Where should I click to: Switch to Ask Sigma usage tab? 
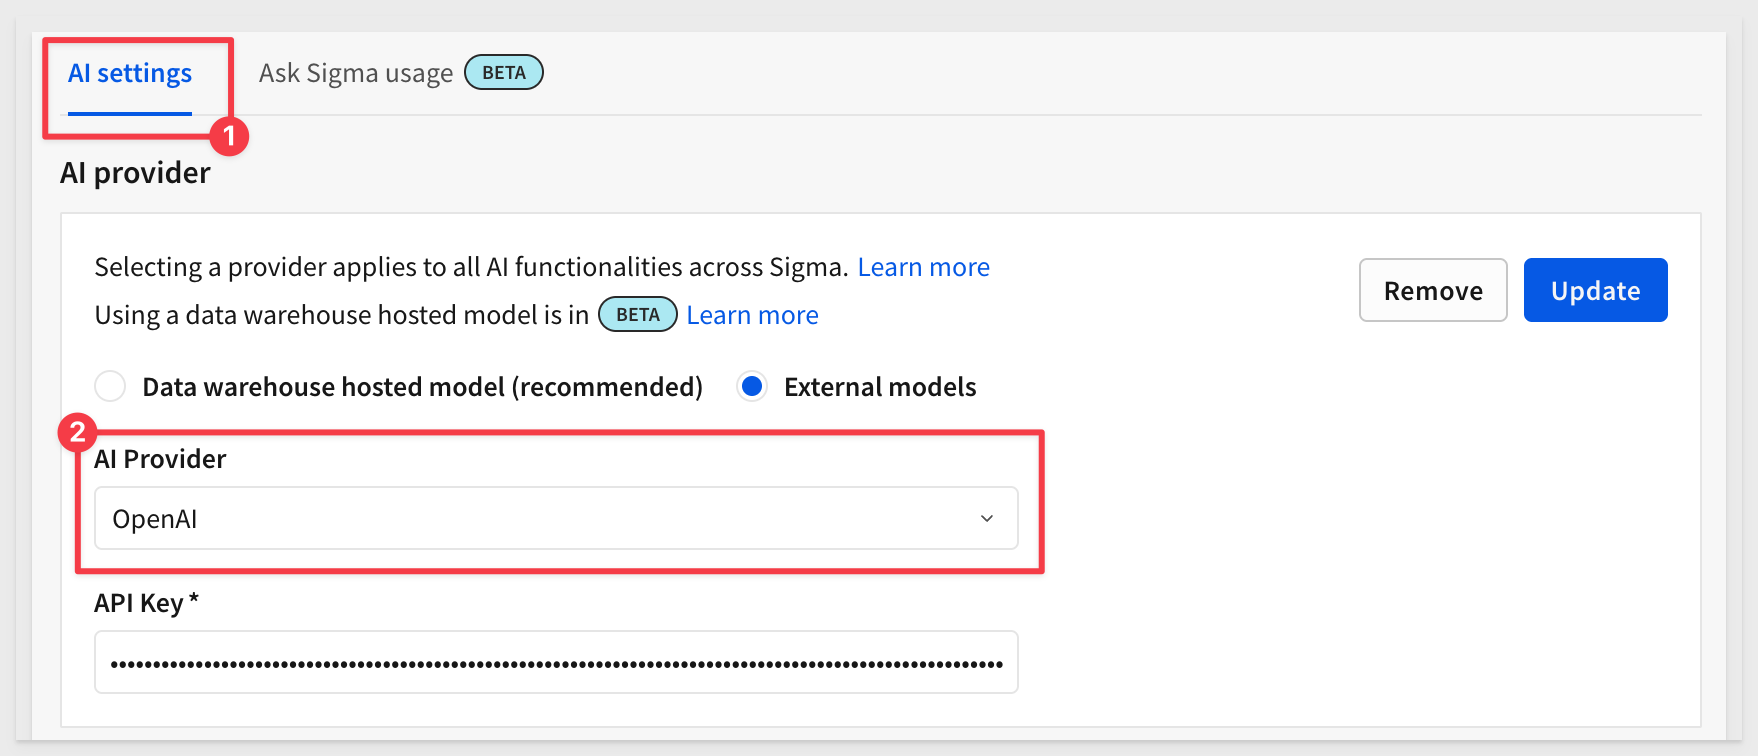tap(356, 73)
